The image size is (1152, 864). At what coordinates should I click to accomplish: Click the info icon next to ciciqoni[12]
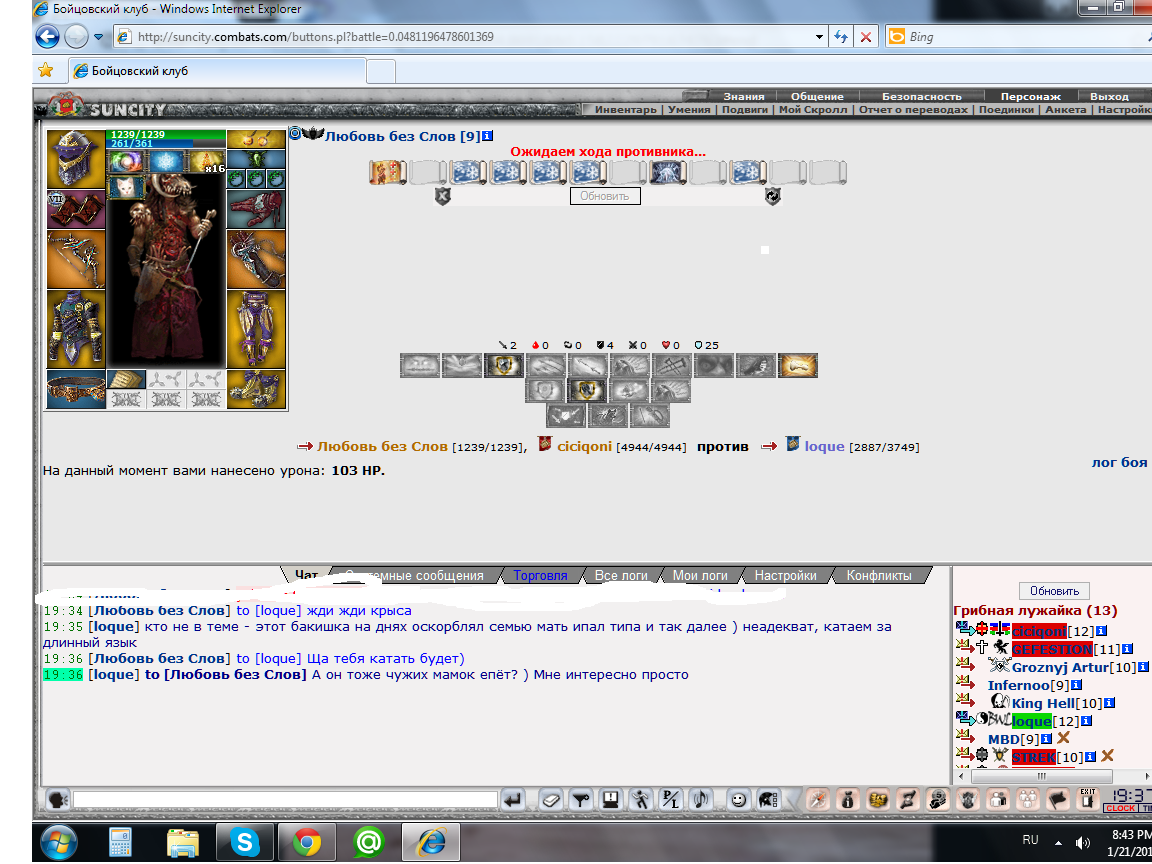(x=1101, y=631)
